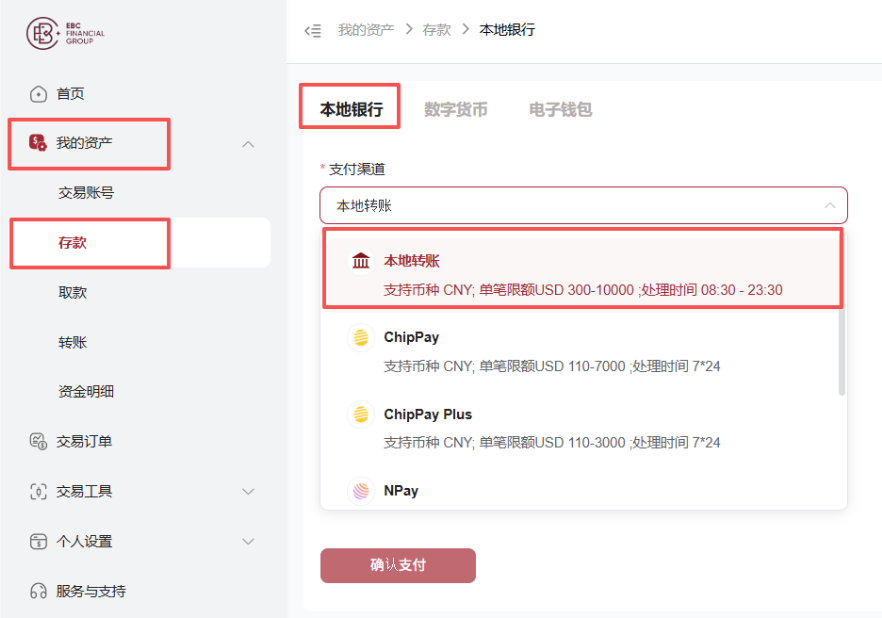Open 服务与支持 in the sidebar
882x618 pixels.
pos(91,591)
